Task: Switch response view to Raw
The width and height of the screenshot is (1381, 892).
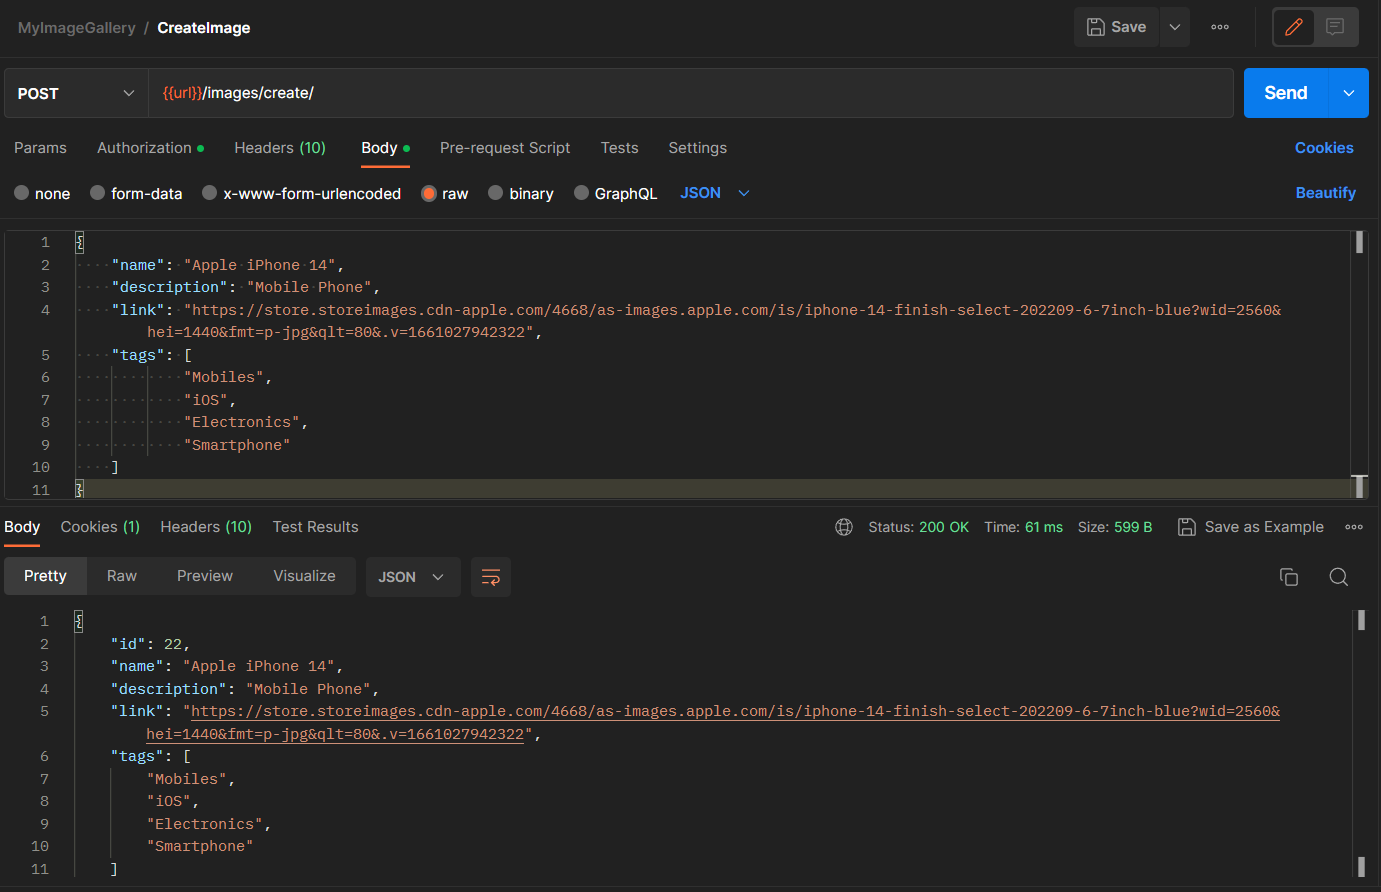Action: coord(122,576)
